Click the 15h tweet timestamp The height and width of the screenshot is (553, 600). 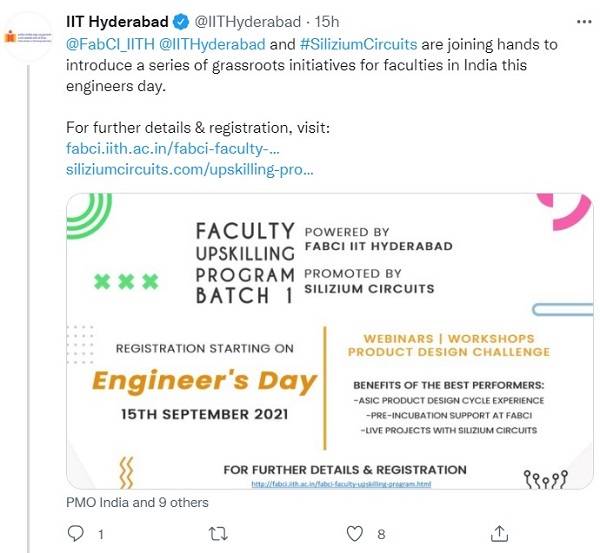click(325, 22)
